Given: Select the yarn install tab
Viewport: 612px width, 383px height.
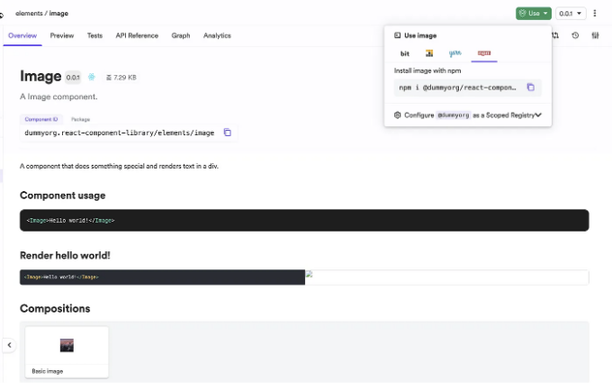Looking at the screenshot, I should [x=455, y=53].
